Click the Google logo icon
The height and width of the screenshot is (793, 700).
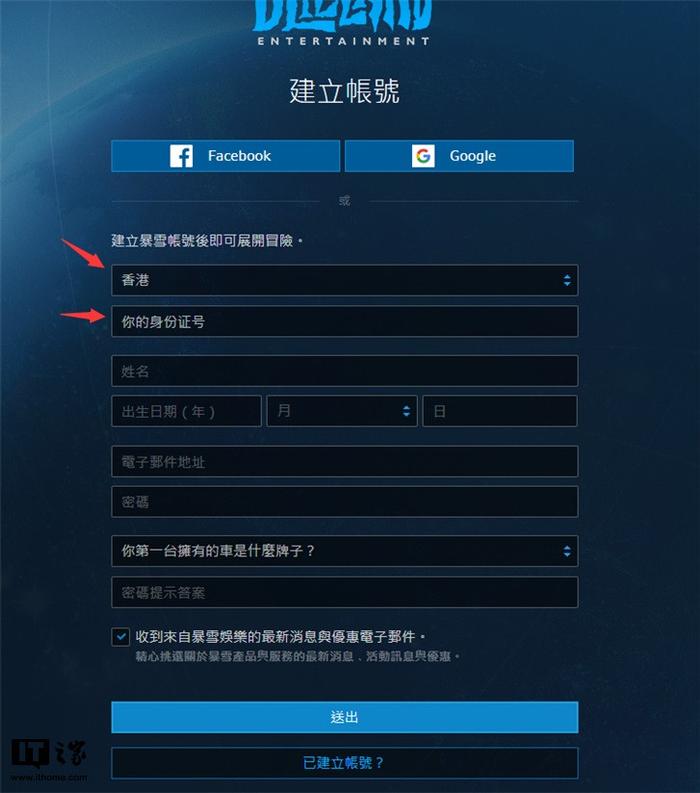(x=423, y=156)
